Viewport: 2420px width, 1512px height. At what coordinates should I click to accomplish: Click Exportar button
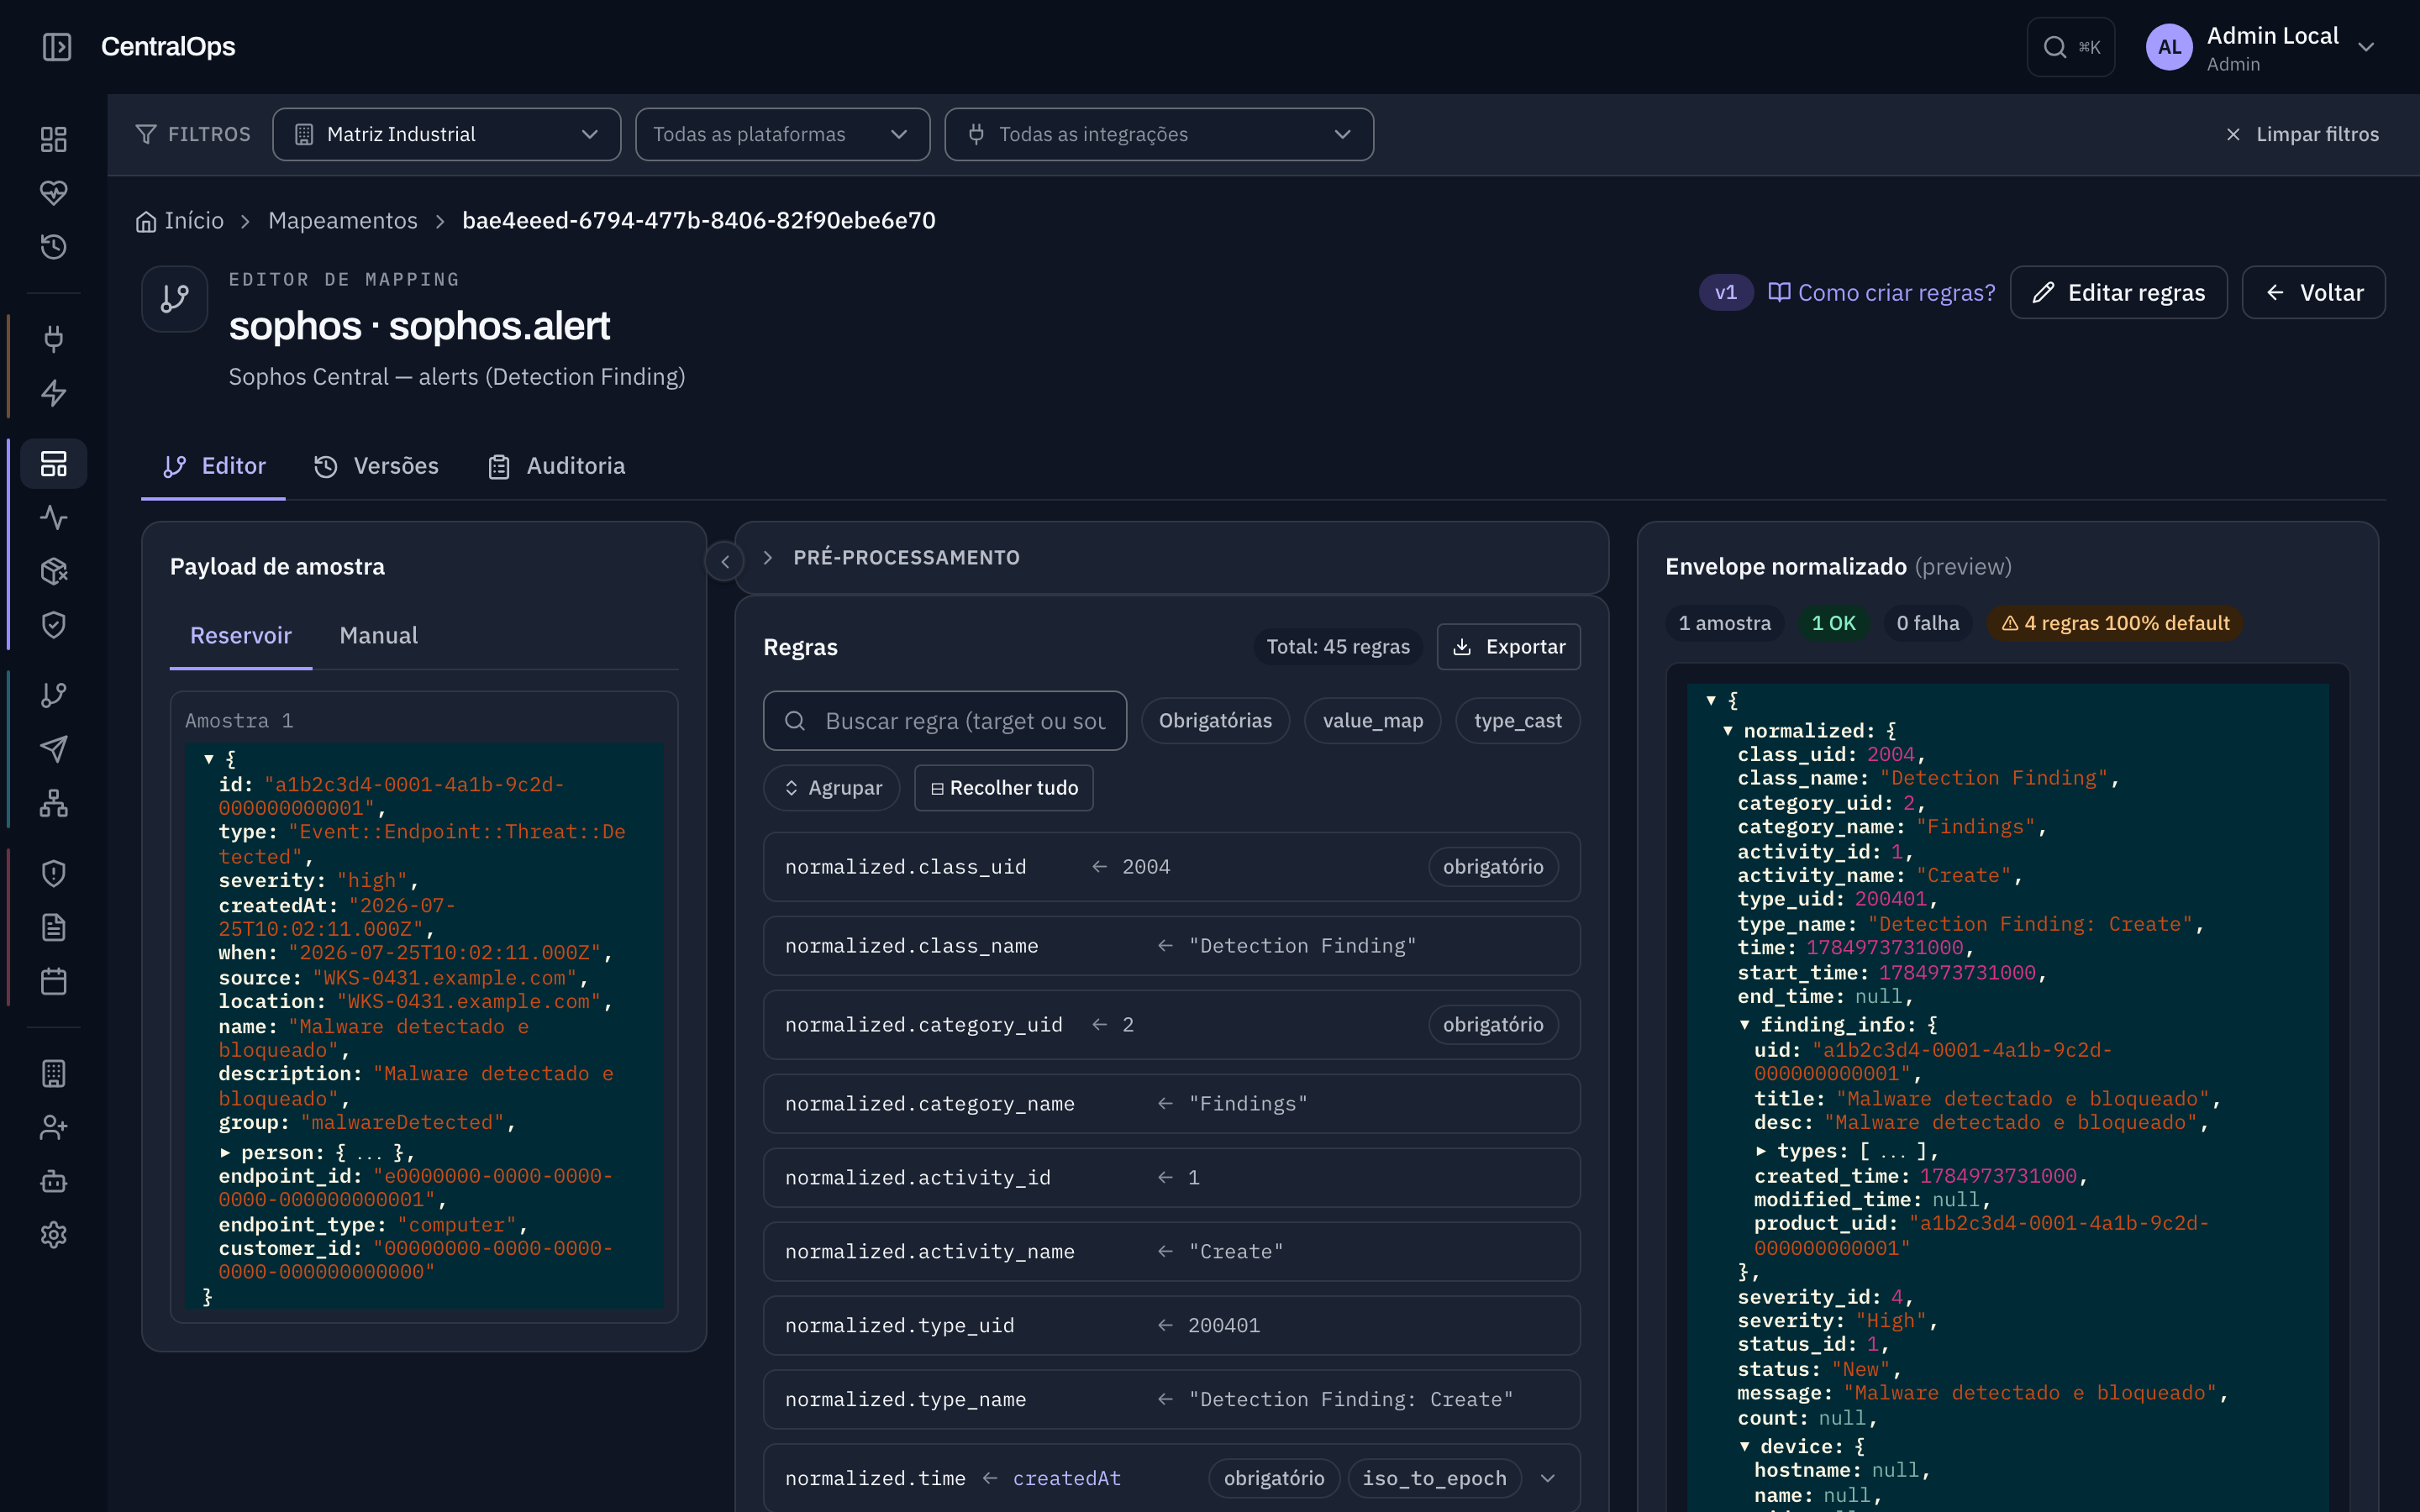tap(1508, 647)
